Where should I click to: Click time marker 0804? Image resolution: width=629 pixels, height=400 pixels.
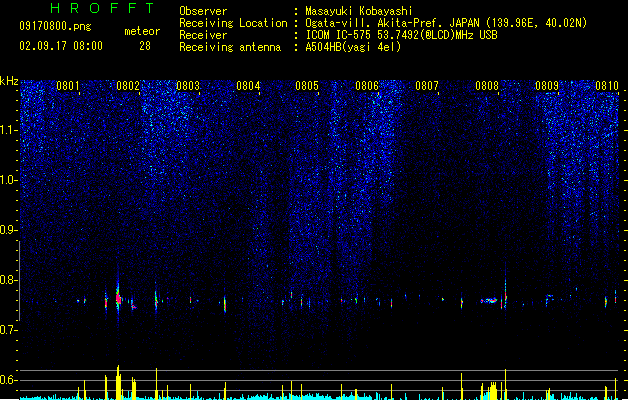tap(248, 86)
